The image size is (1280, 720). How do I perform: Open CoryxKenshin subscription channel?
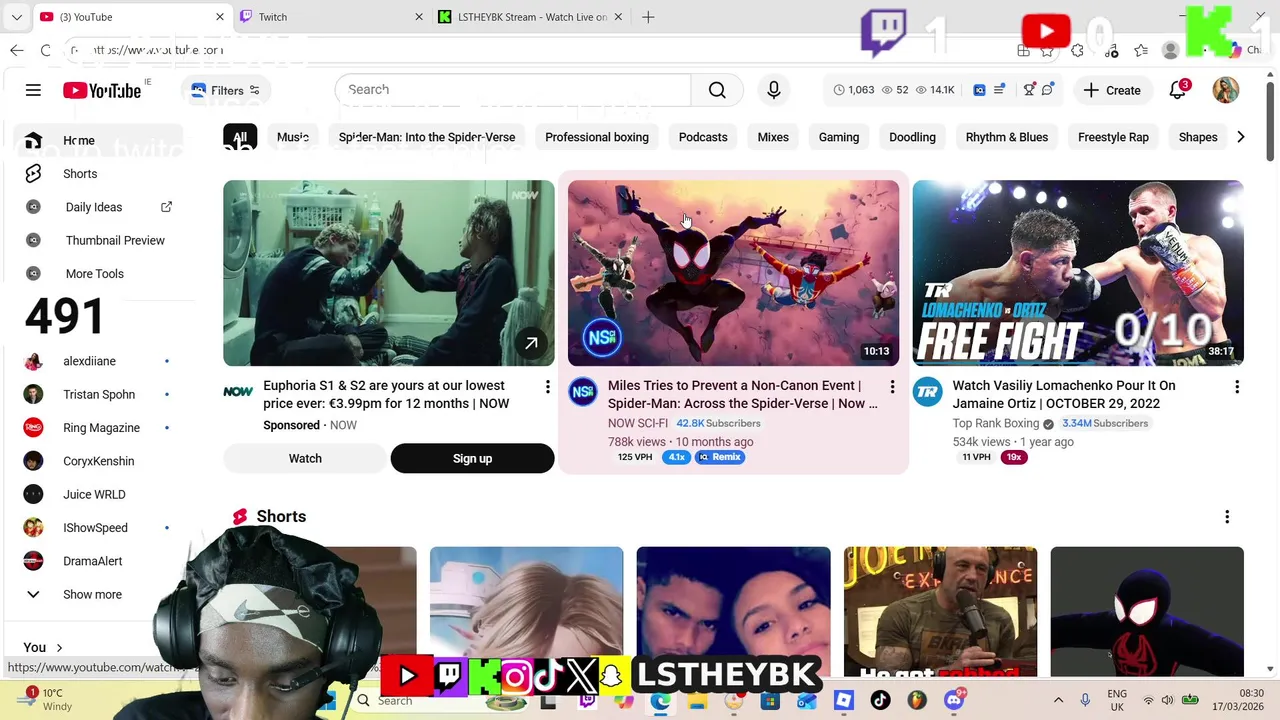pyautogui.click(x=98, y=461)
